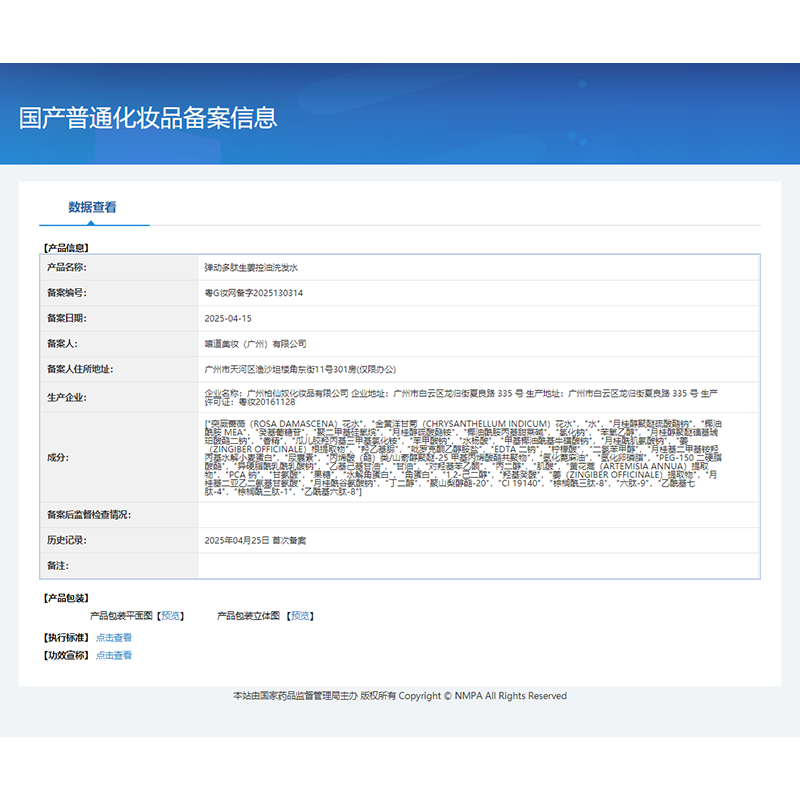Switch to the 数据查看 tab
Viewport: 800px width, 800px height.
point(94,206)
